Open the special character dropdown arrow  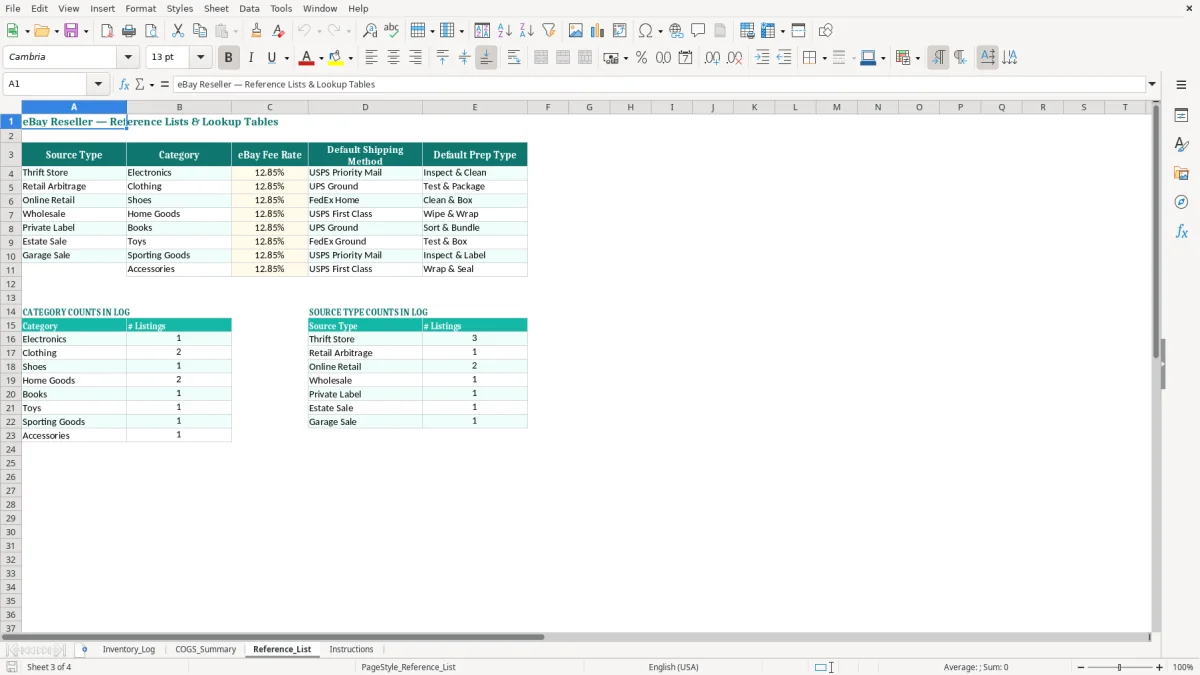(660, 31)
